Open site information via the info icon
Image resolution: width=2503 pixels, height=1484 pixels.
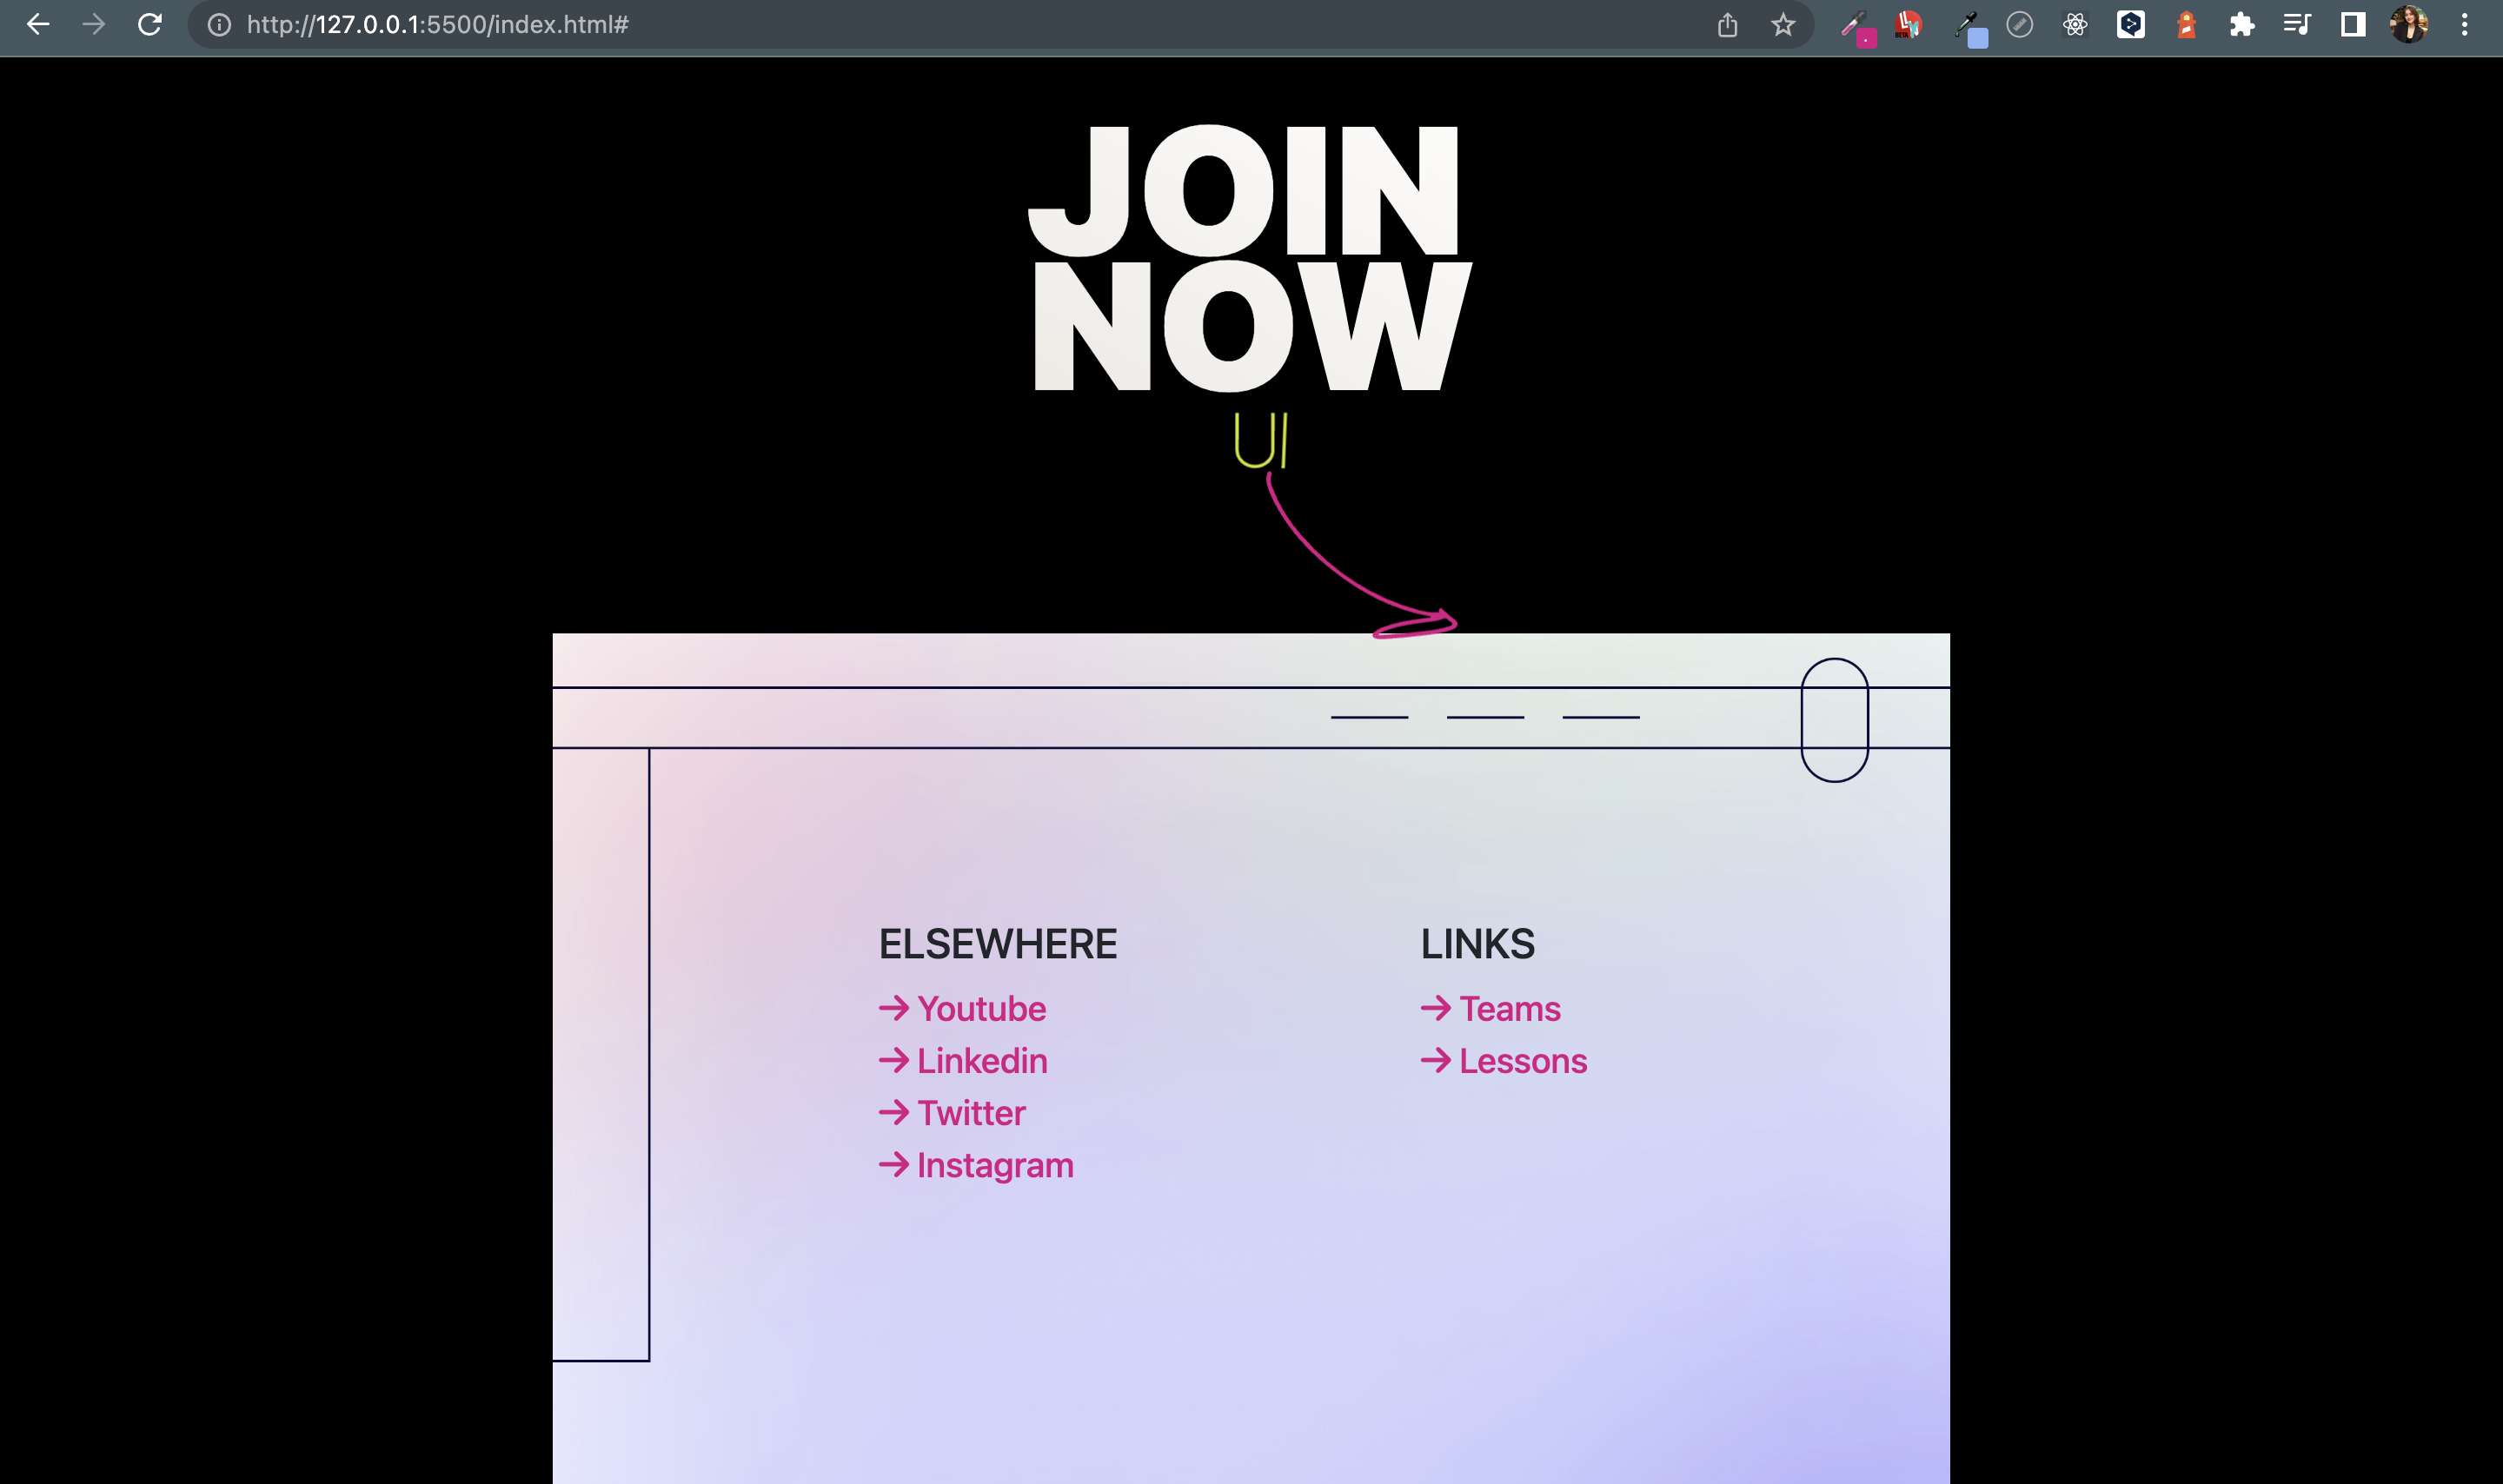coord(218,24)
